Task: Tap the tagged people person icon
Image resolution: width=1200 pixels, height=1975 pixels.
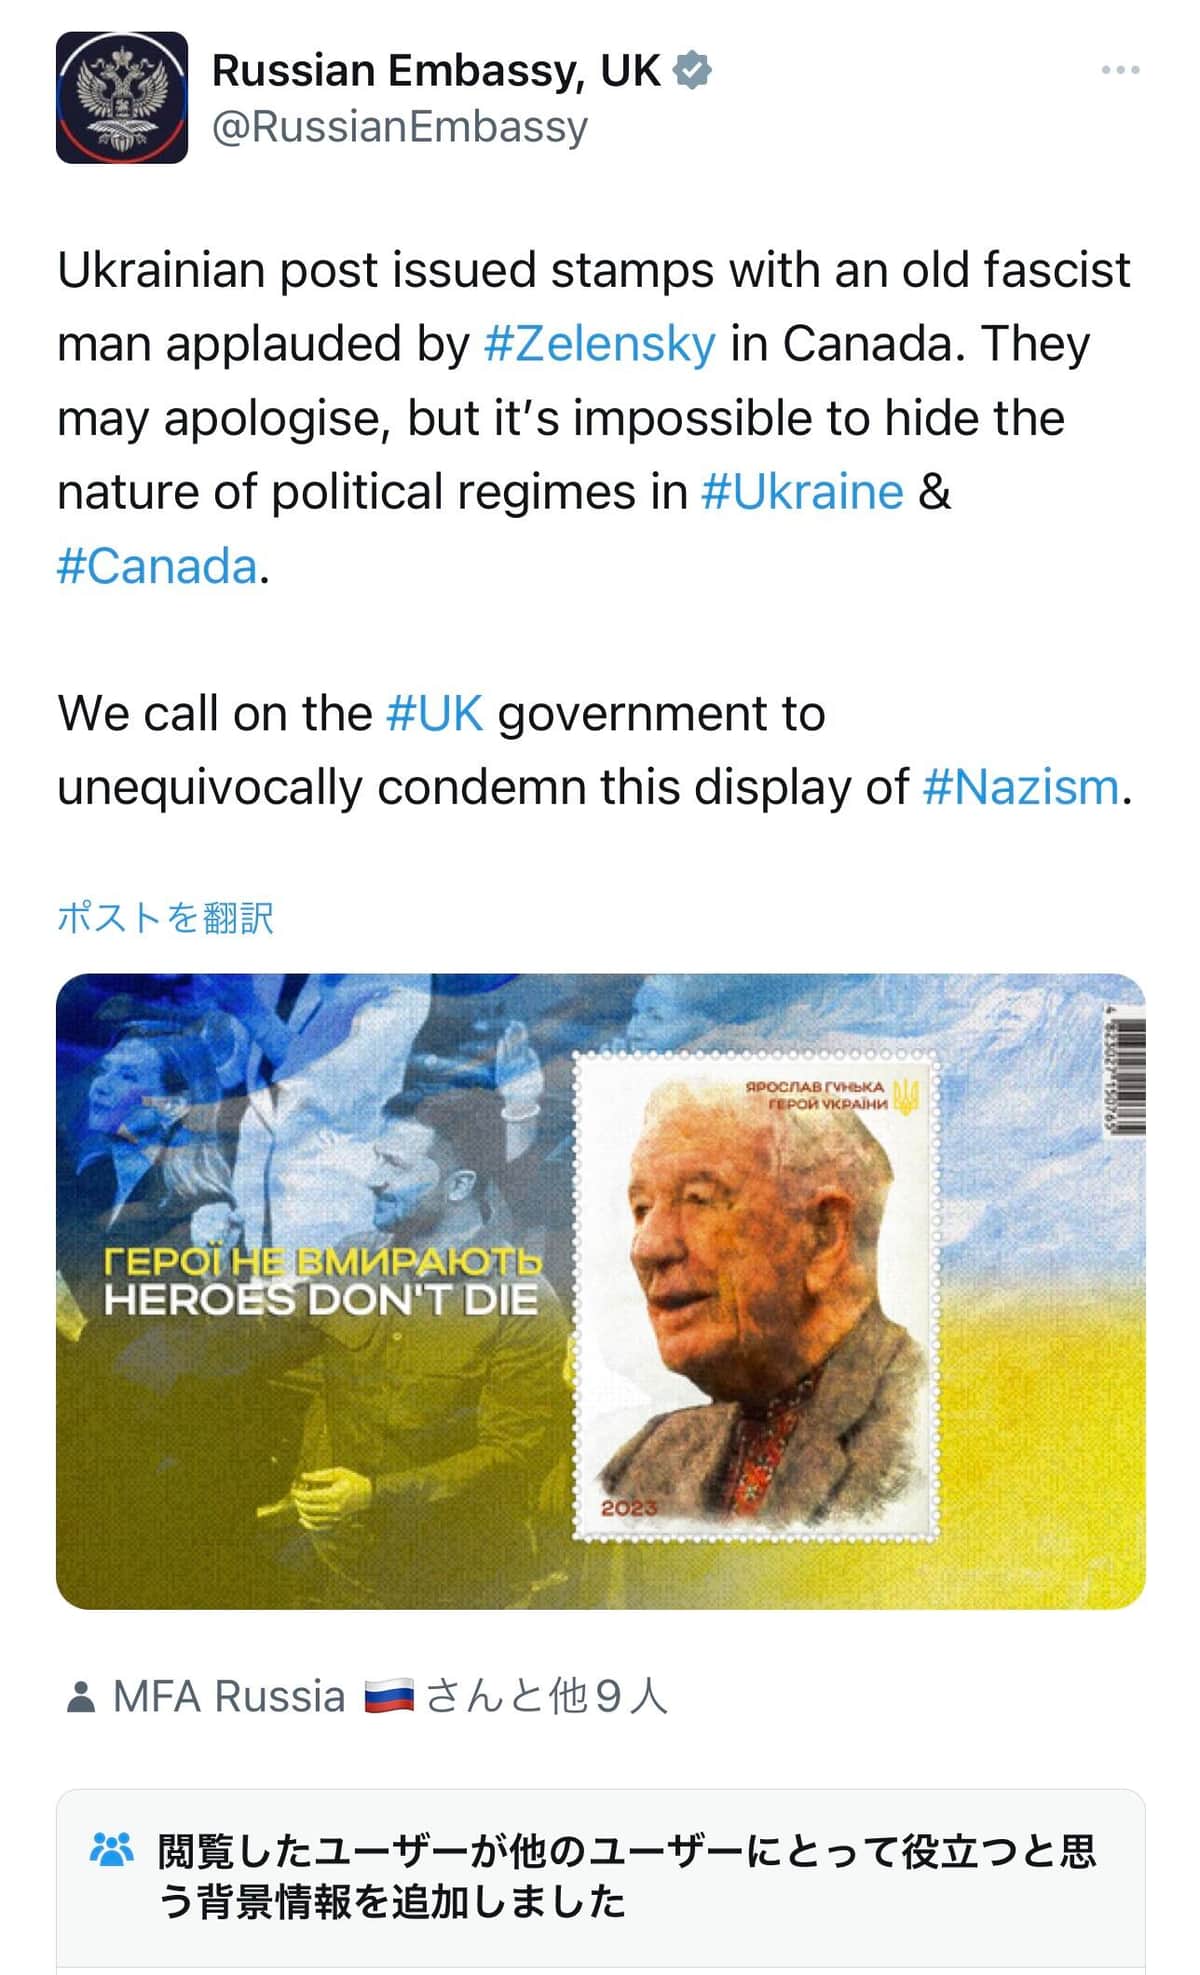Action: [81, 1697]
